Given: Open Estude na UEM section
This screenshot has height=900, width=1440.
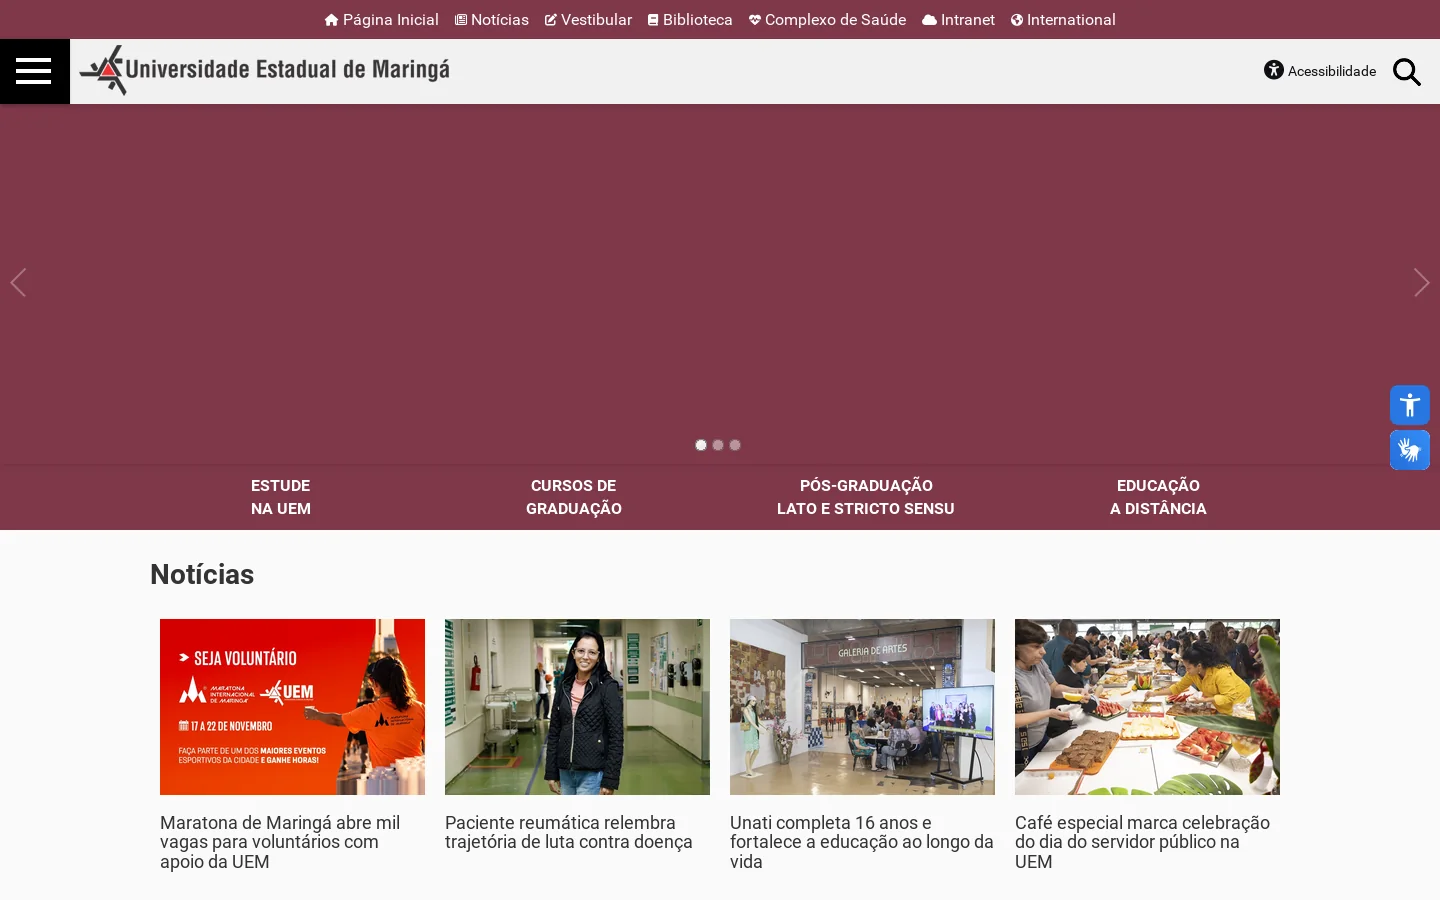Looking at the screenshot, I should [x=281, y=497].
